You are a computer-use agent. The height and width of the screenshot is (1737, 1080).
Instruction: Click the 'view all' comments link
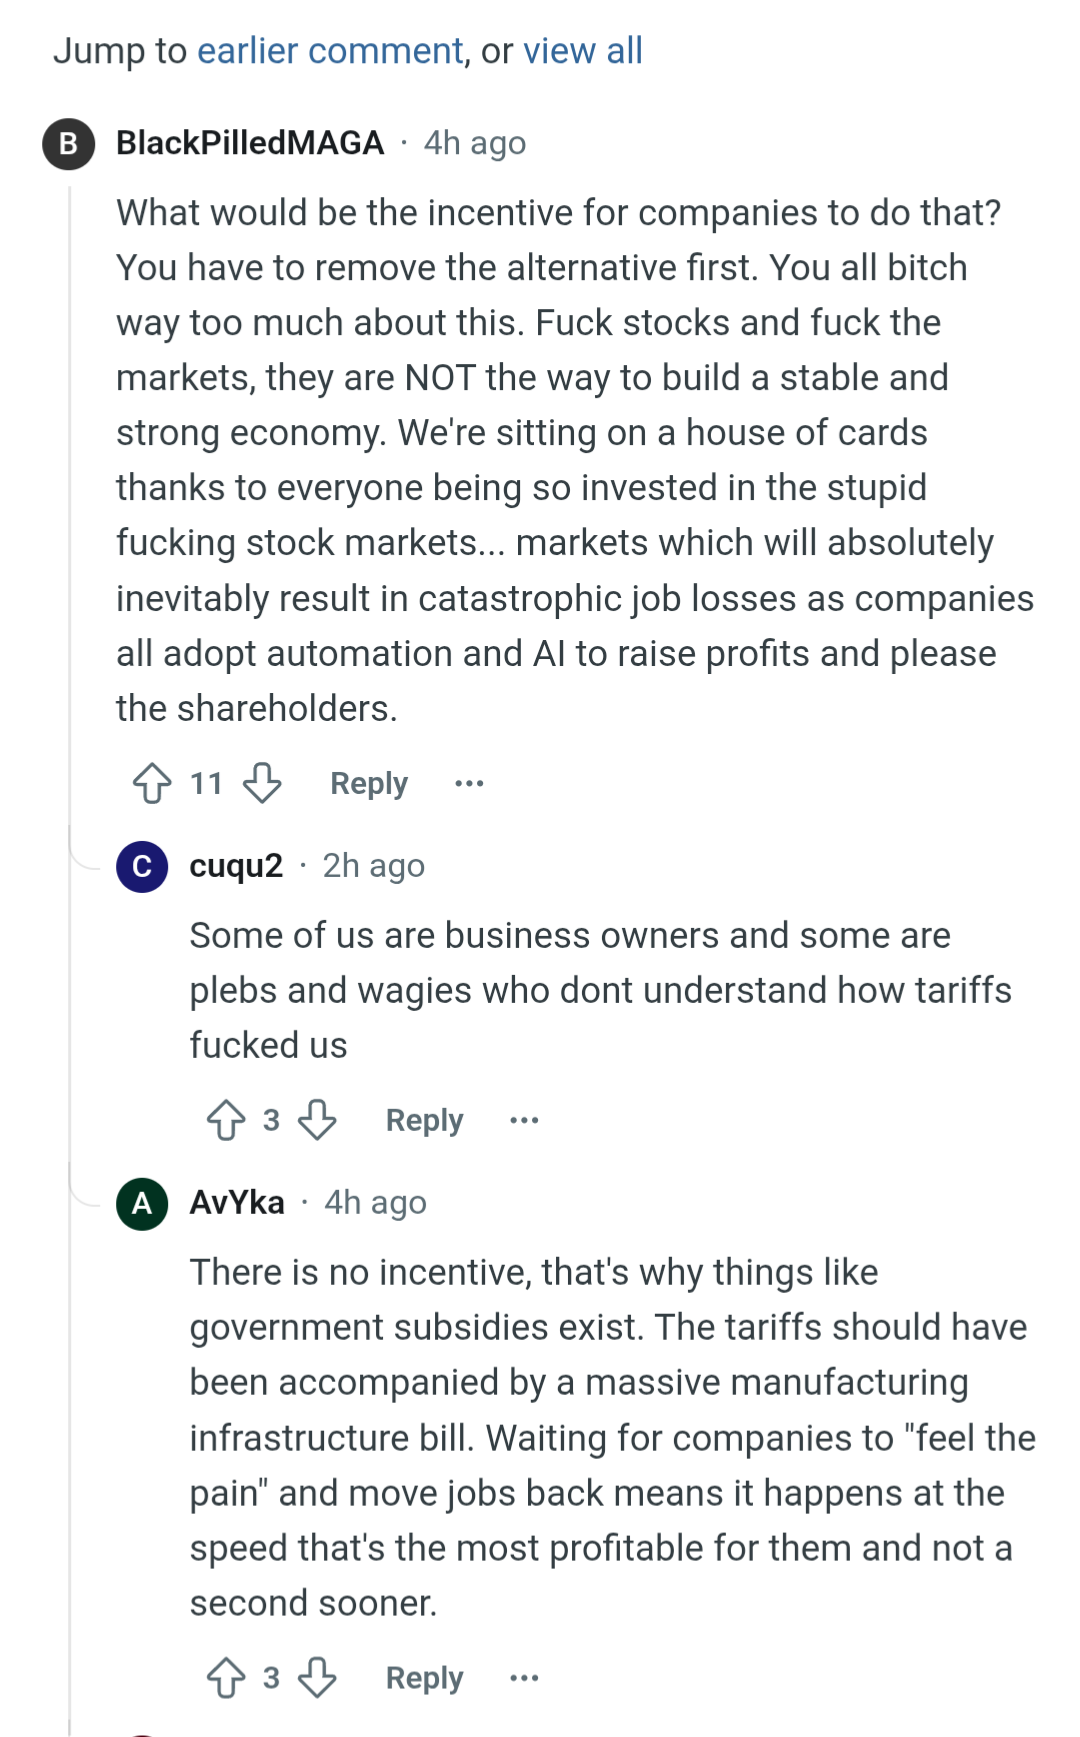583,51
